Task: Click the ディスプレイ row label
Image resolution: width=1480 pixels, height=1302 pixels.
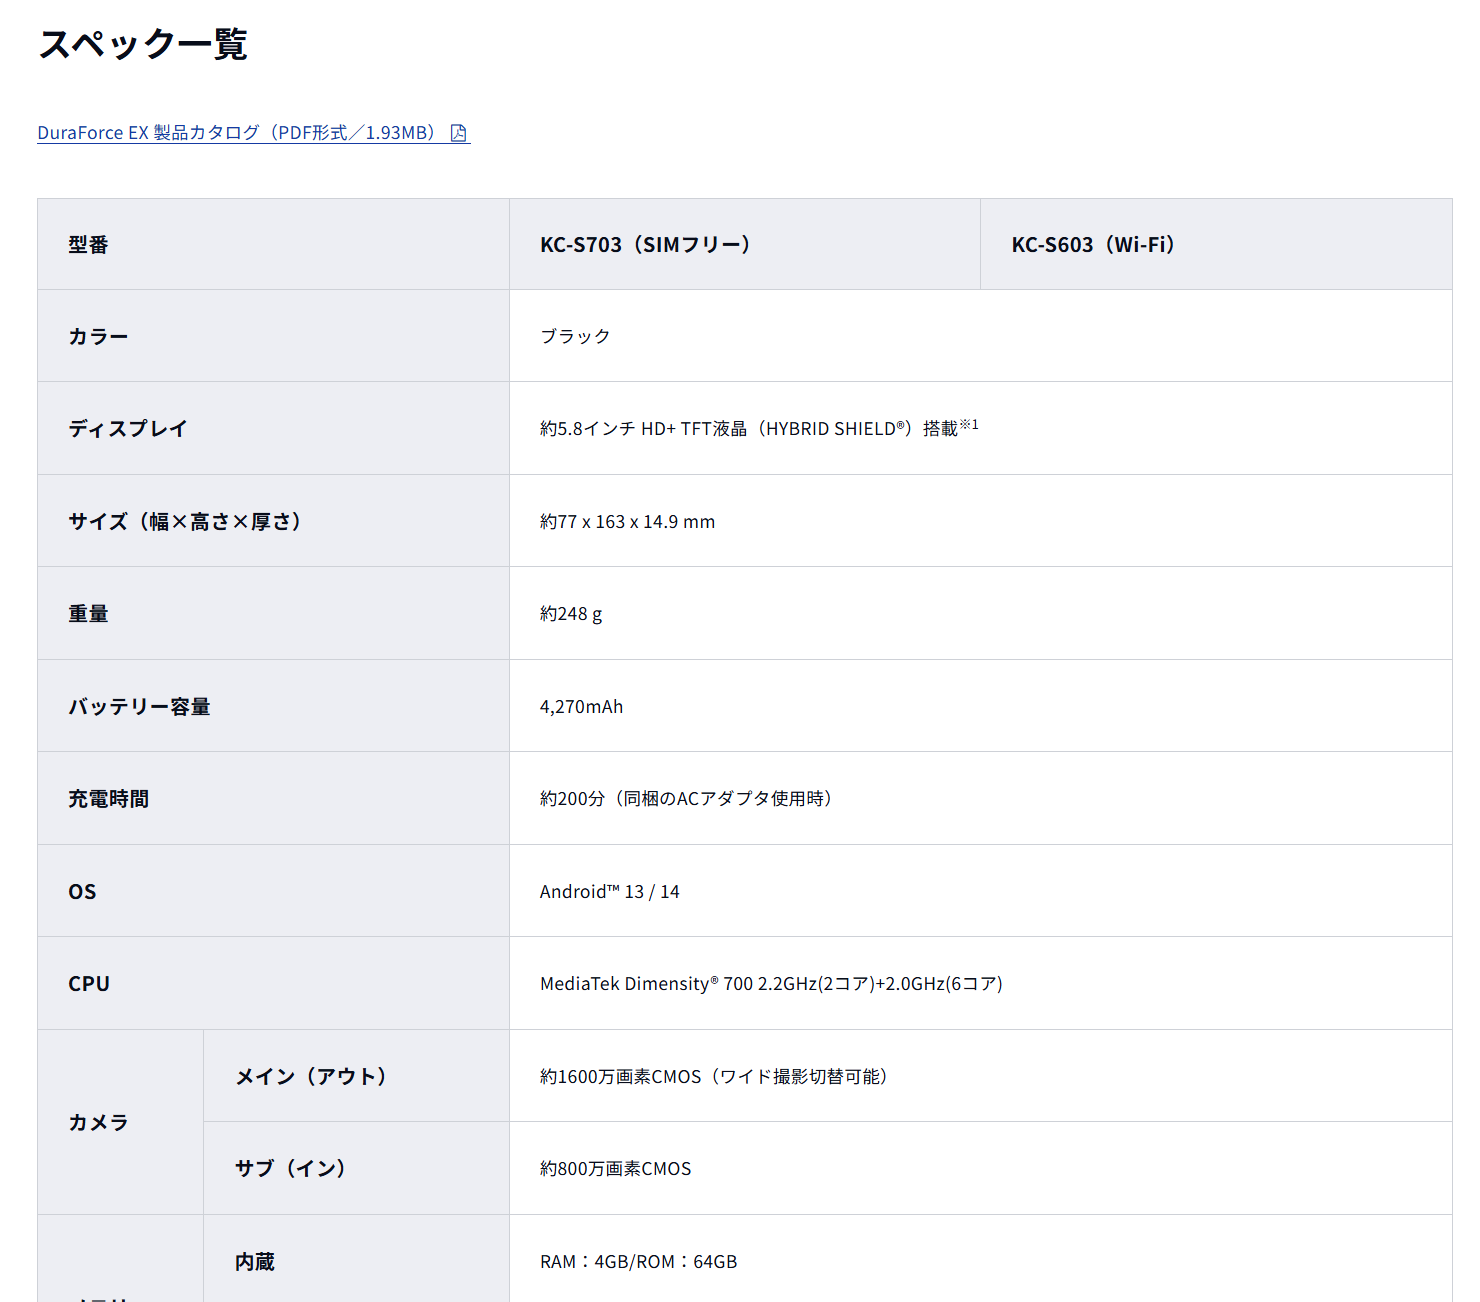Action: 128,429
